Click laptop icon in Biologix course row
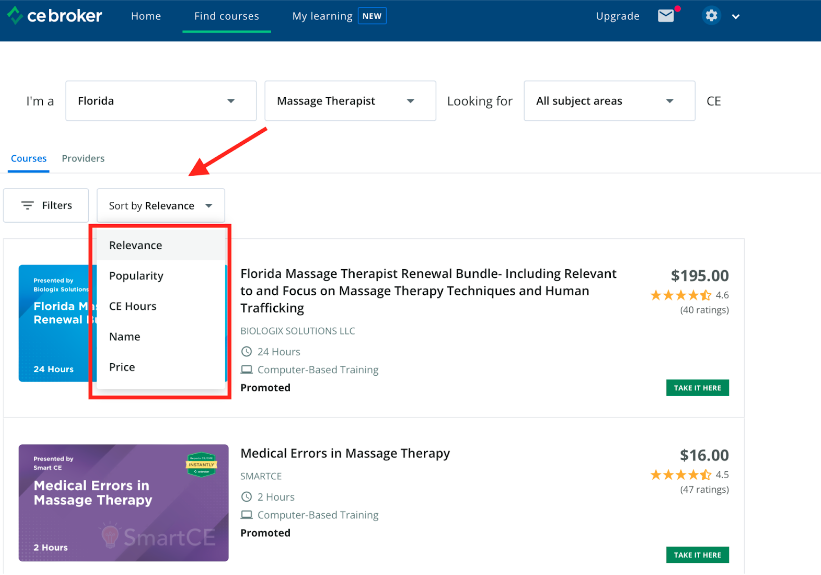The image size is (821, 575). tap(246, 370)
